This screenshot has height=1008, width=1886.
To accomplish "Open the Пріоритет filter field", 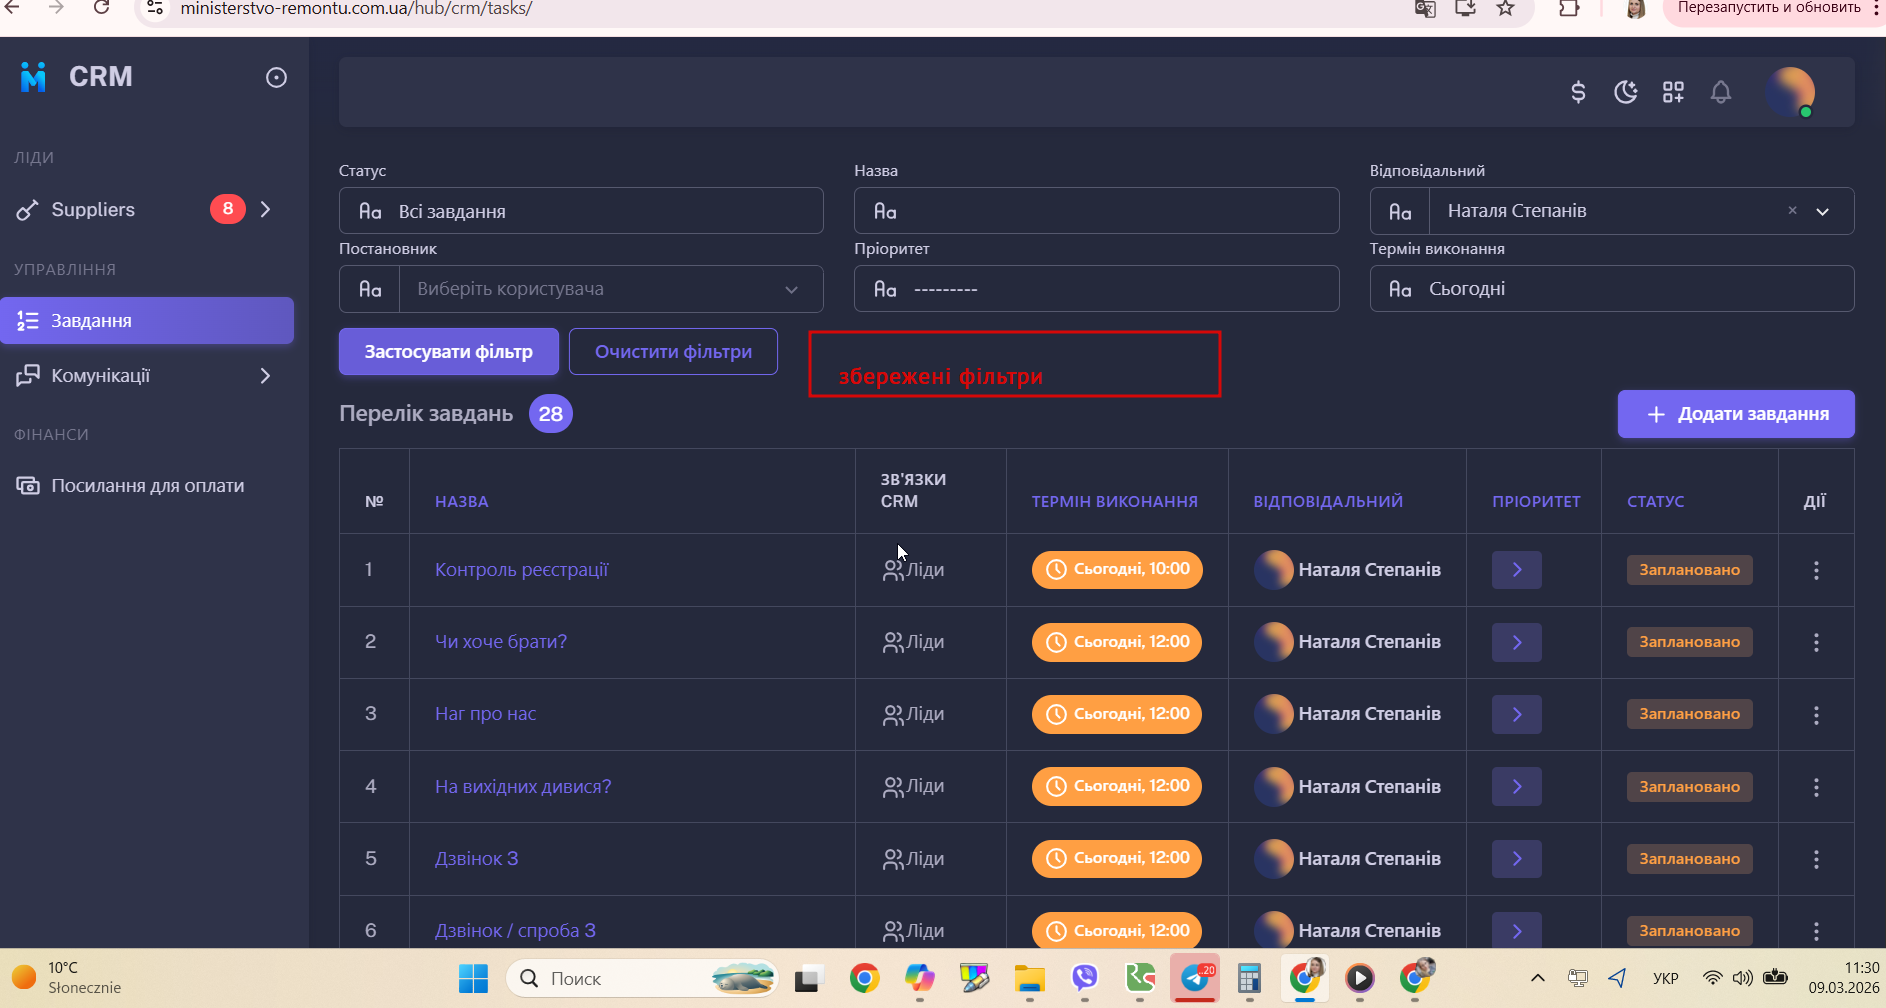I will [x=1096, y=289].
